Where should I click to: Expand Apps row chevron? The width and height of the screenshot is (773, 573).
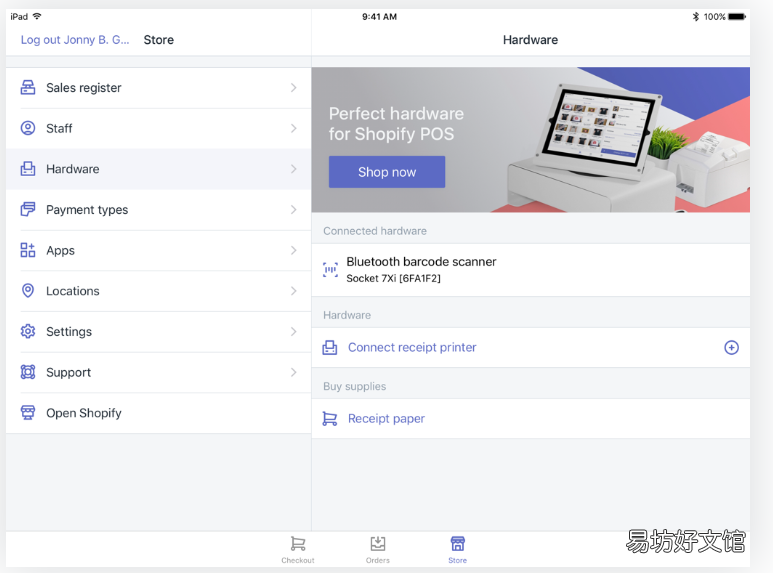pyautogui.click(x=294, y=250)
